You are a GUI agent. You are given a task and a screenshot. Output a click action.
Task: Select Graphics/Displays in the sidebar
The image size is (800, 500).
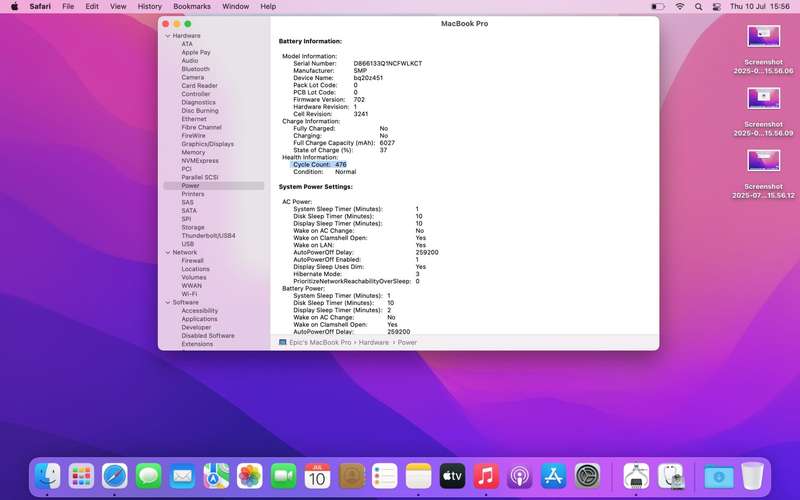pos(208,144)
